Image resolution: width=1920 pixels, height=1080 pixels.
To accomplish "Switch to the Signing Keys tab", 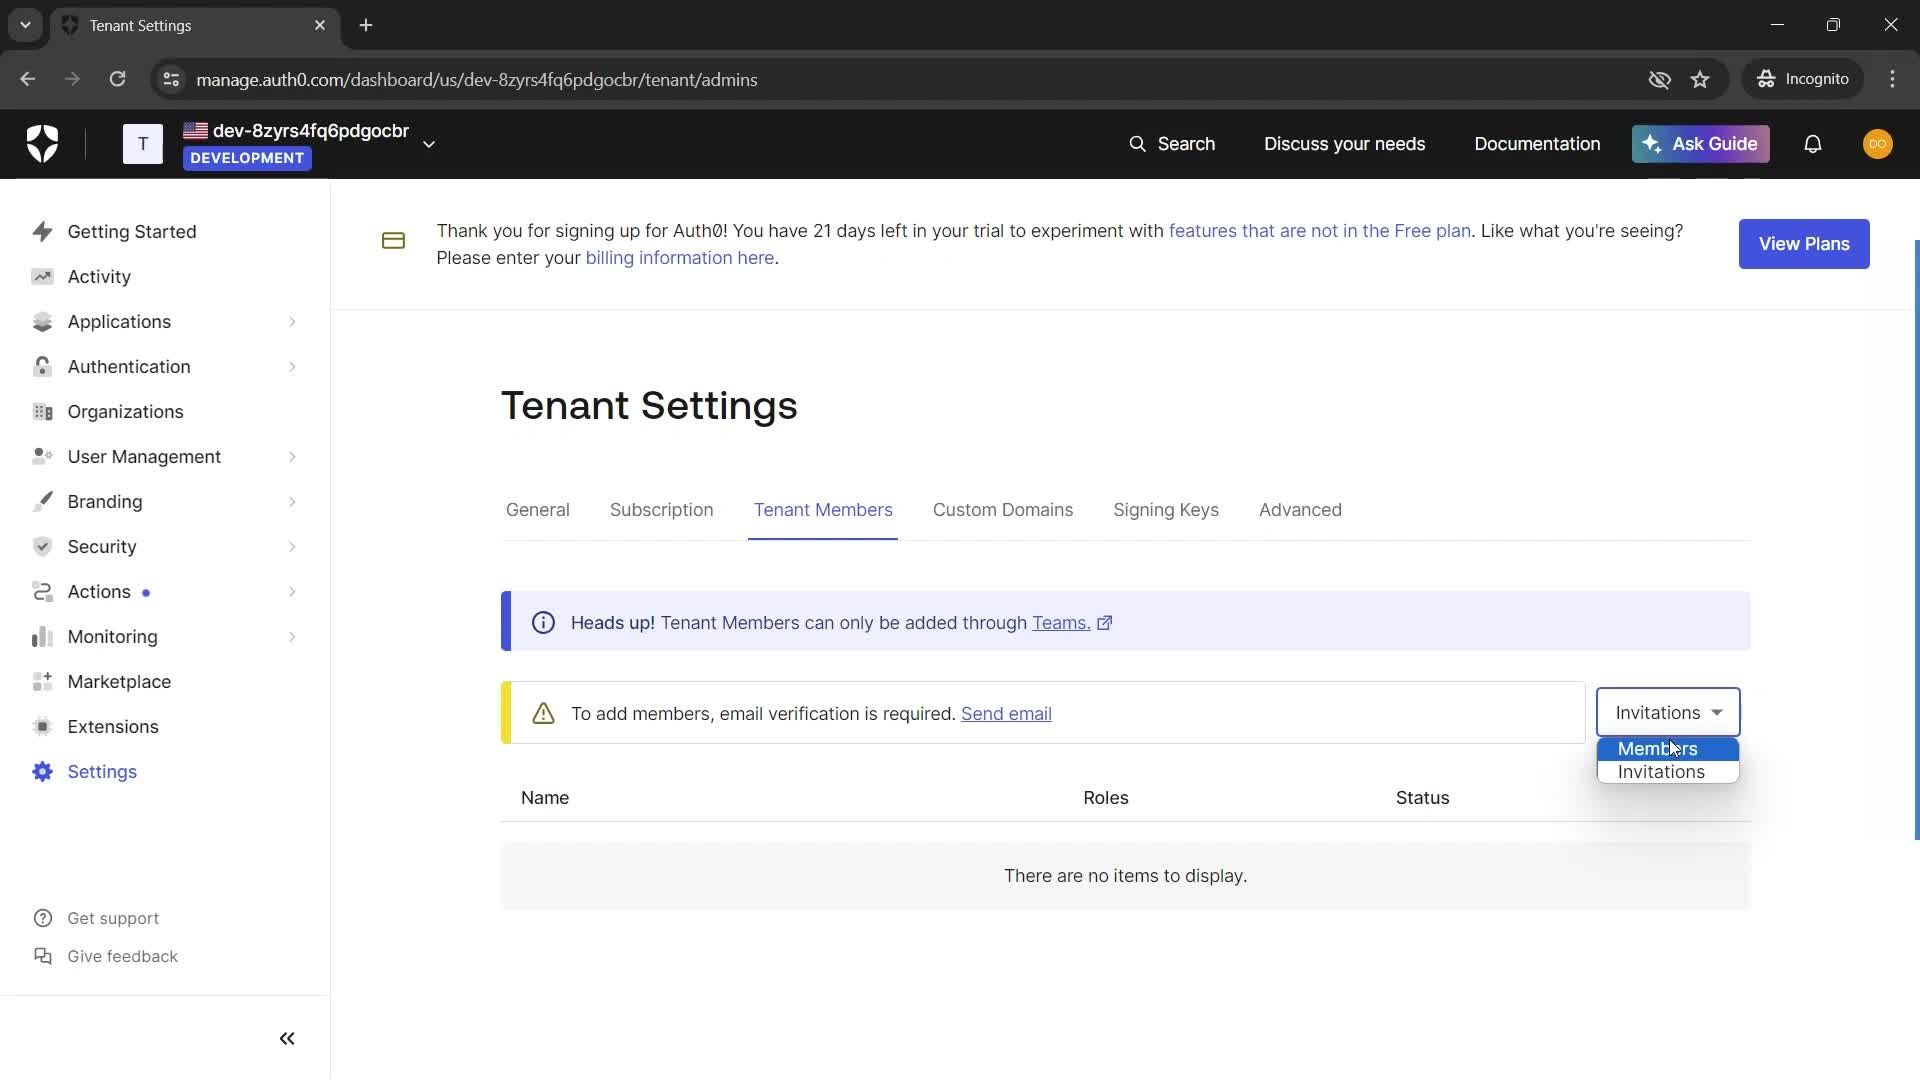I will point(1166,510).
